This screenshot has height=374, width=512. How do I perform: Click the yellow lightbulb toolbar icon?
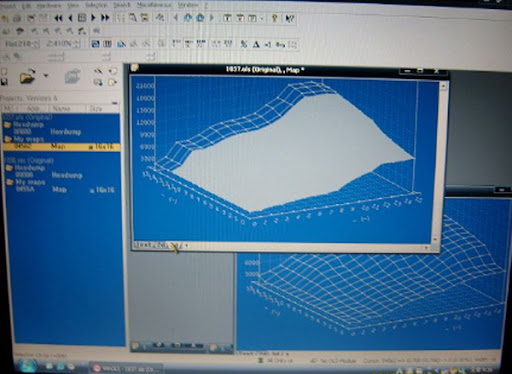[275, 18]
